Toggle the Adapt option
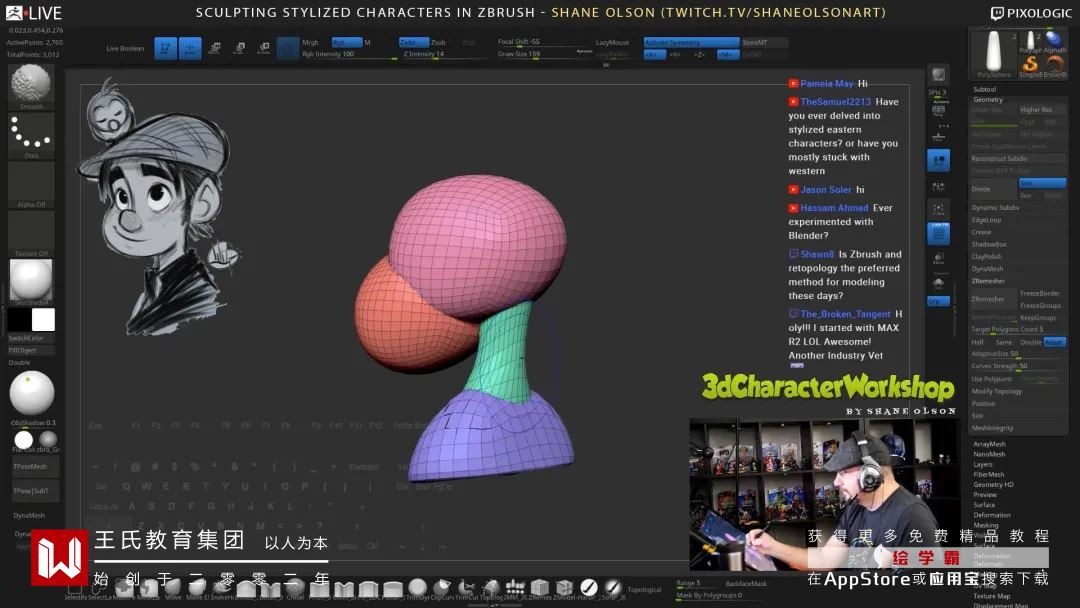Screen dimensions: 1080x608 (1055, 342)
